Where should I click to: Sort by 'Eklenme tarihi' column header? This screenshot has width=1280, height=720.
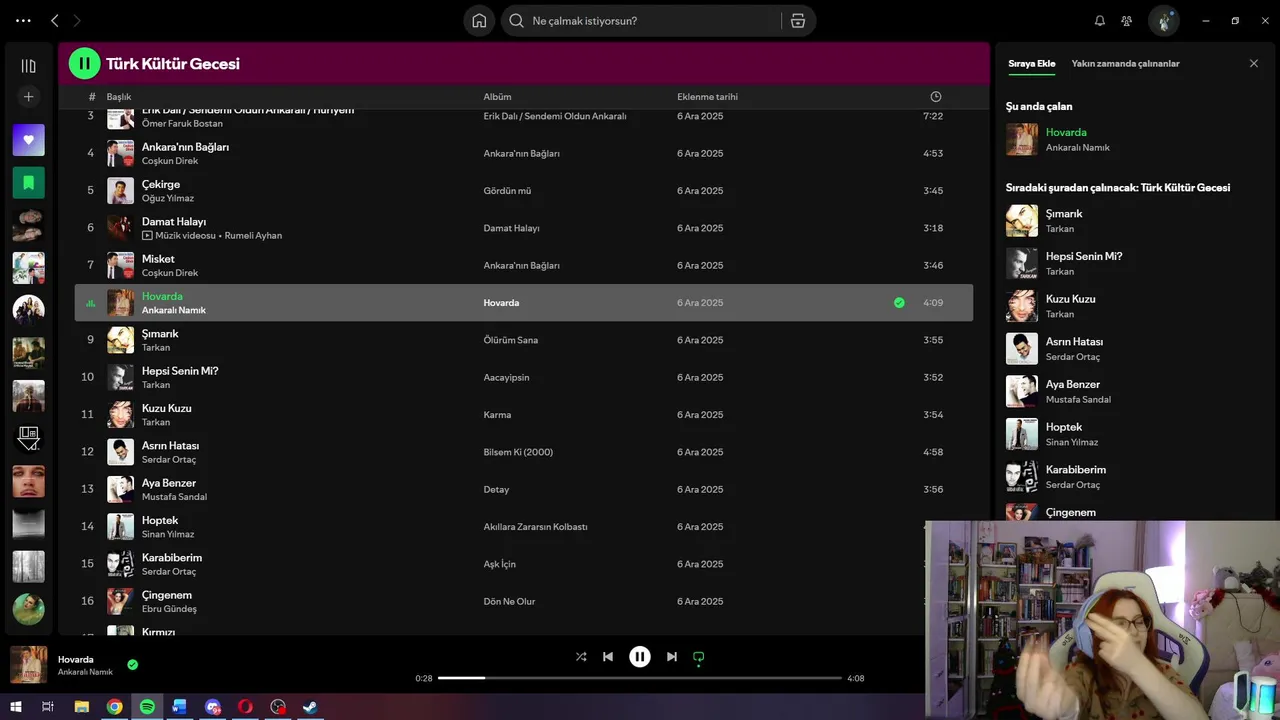pyautogui.click(x=707, y=97)
